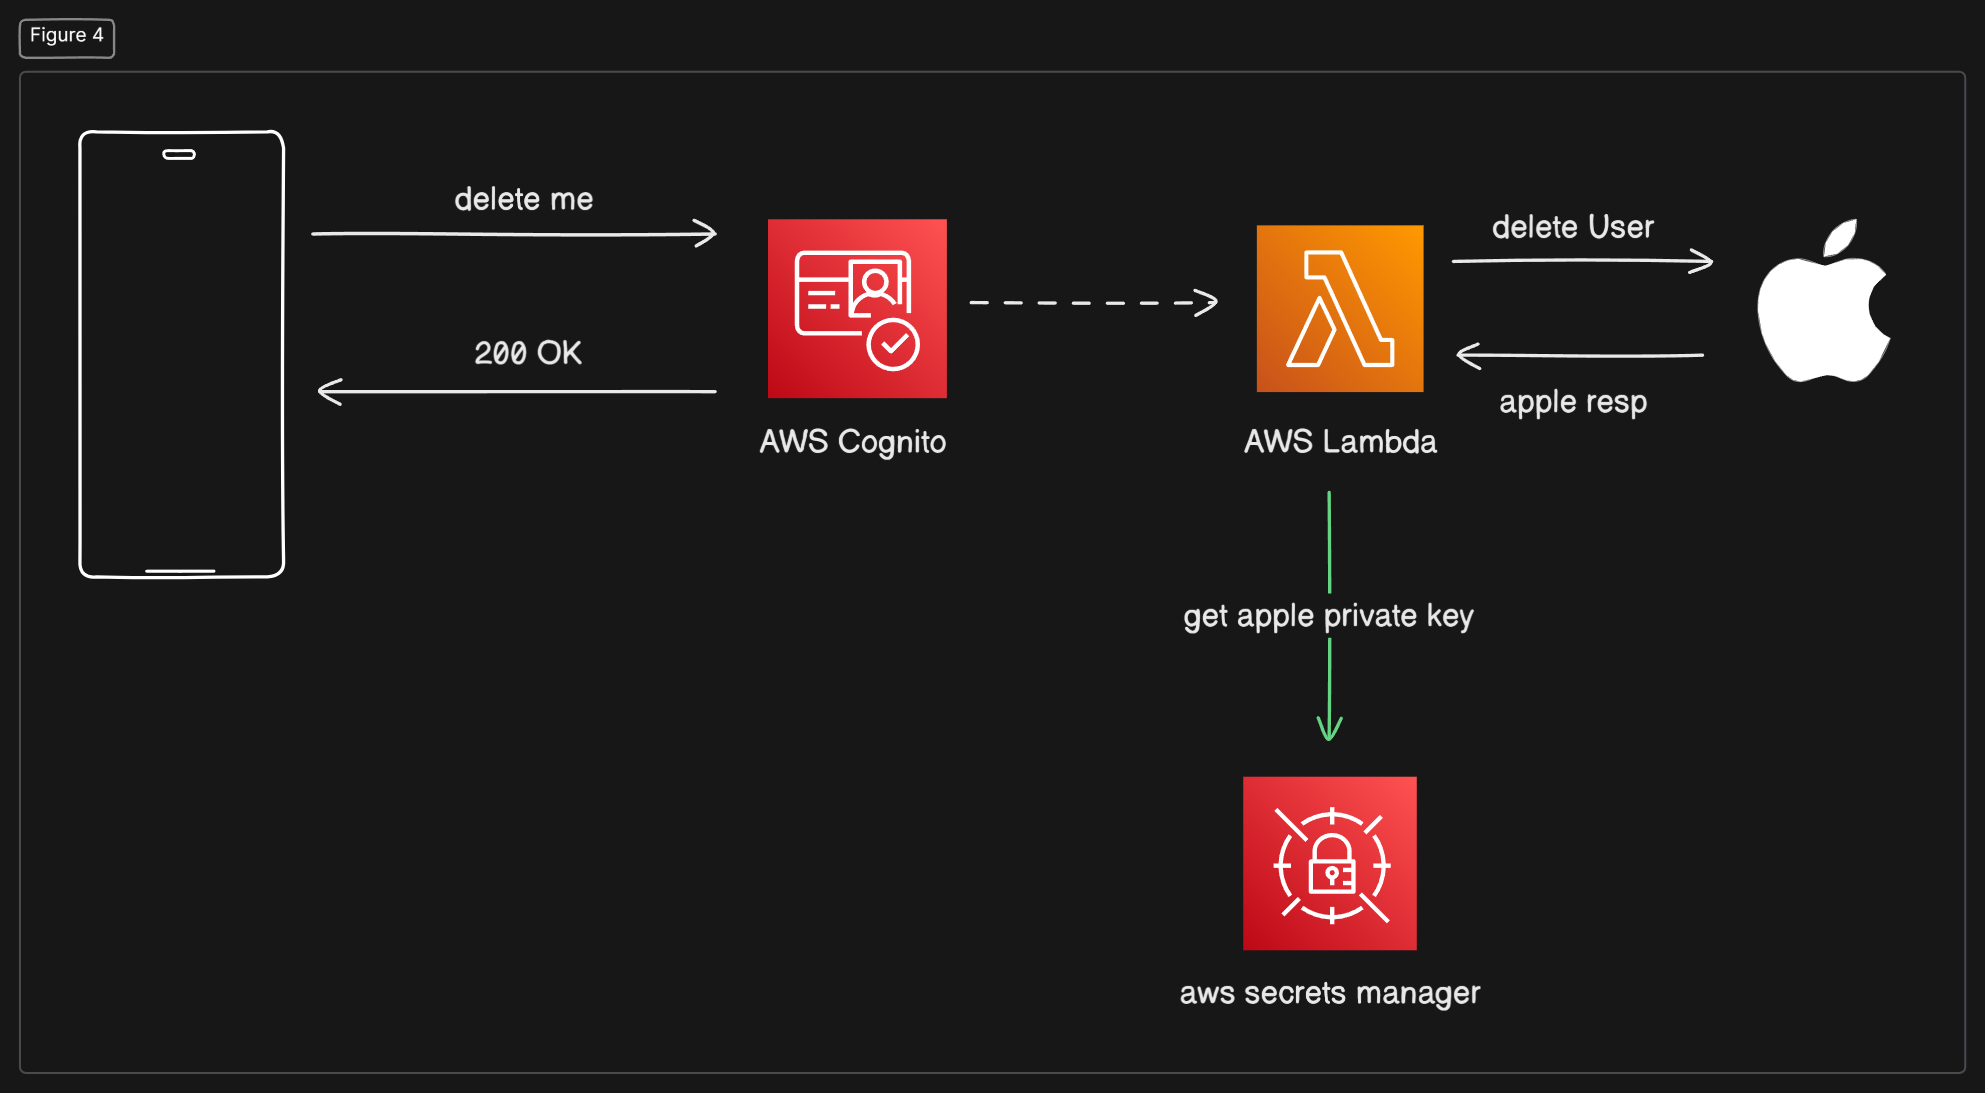The height and width of the screenshot is (1093, 1985).
Task: Click the arrow under '200 OK' label
Action: click(x=517, y=391)
